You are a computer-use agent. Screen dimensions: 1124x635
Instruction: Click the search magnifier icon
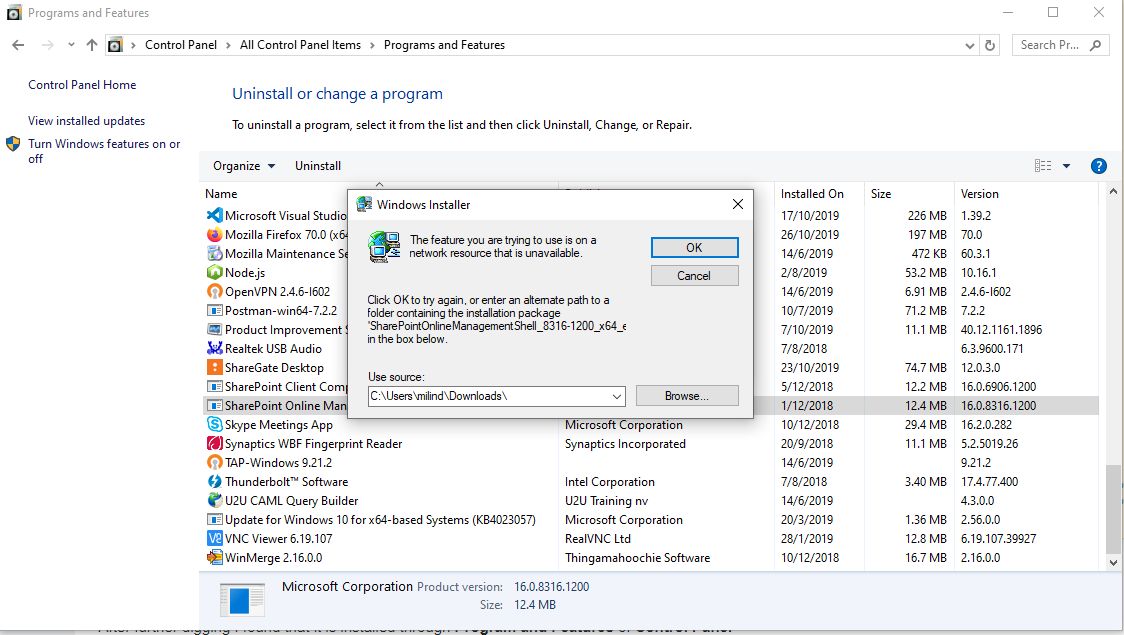1095,45
